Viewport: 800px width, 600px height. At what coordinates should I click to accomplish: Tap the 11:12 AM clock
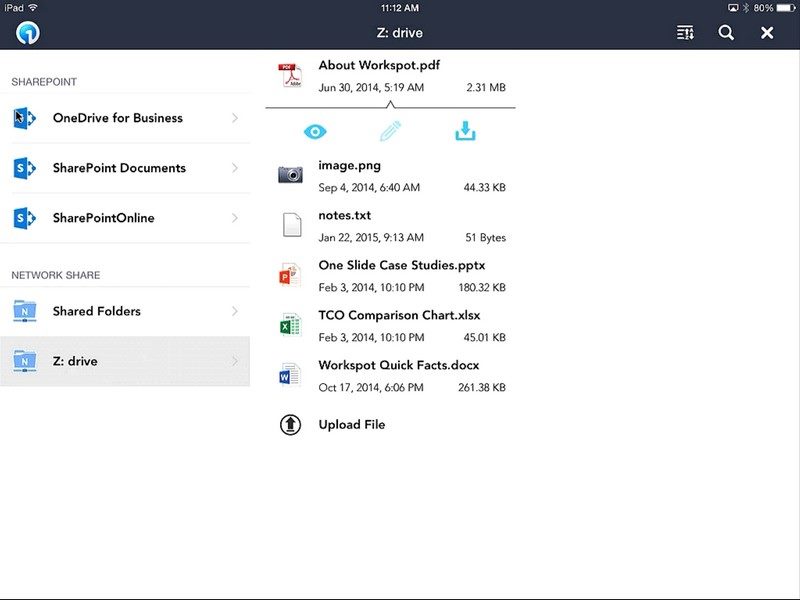point(399,8)
